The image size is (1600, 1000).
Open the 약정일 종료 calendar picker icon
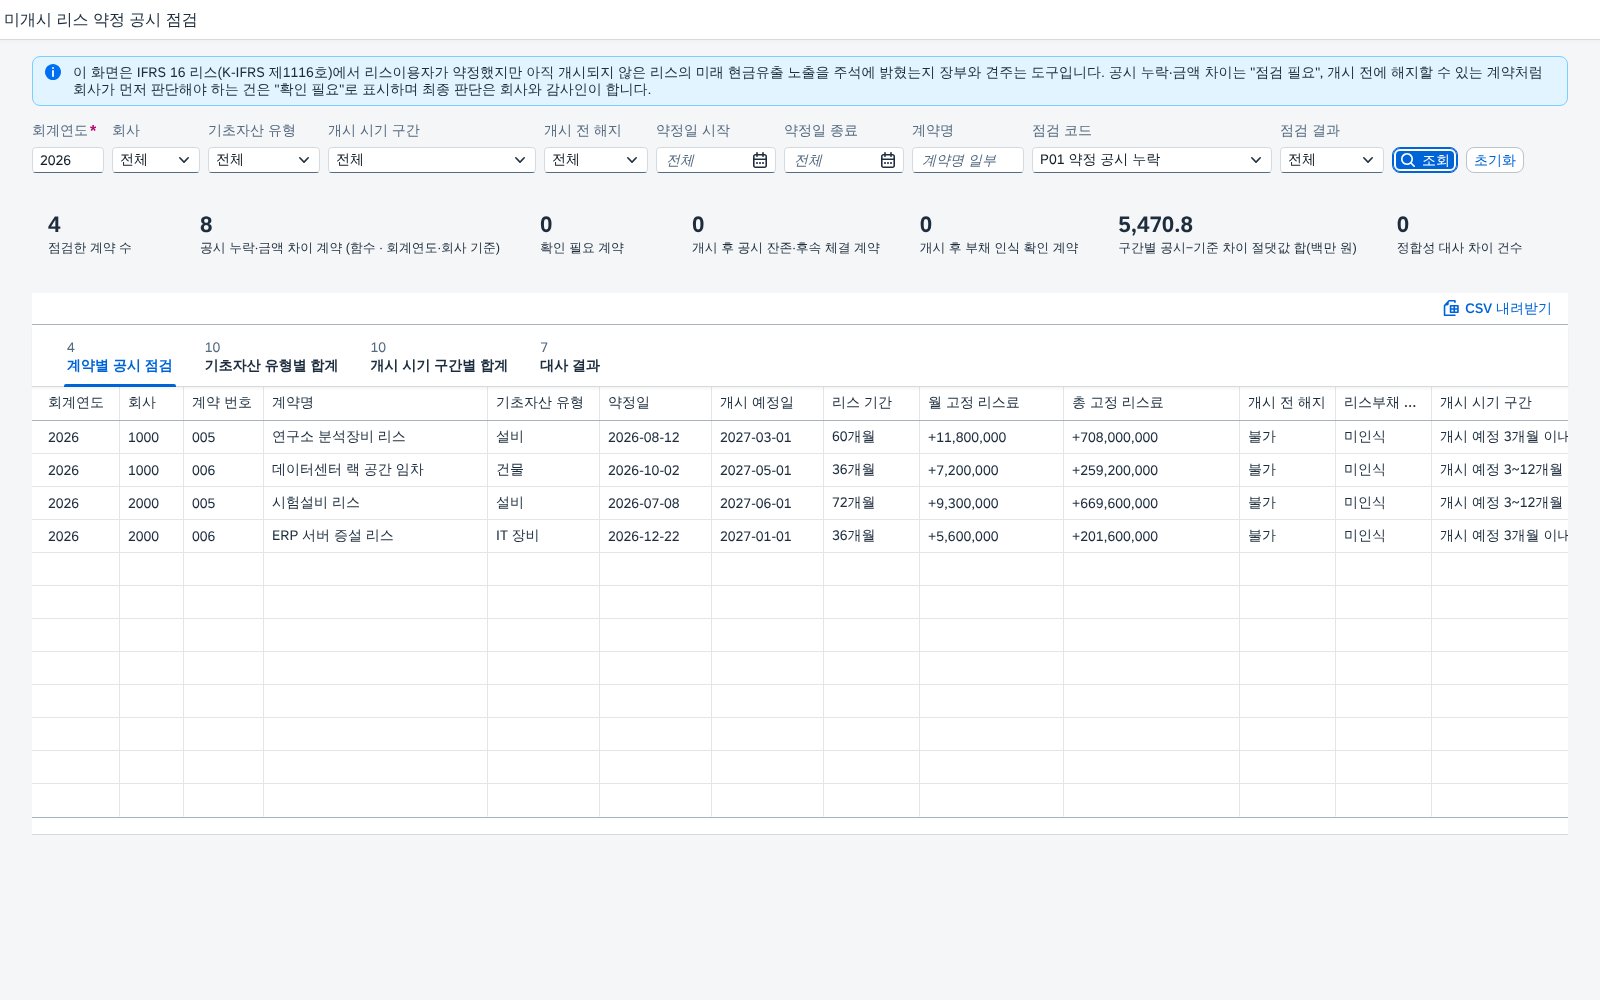(888, 160)
